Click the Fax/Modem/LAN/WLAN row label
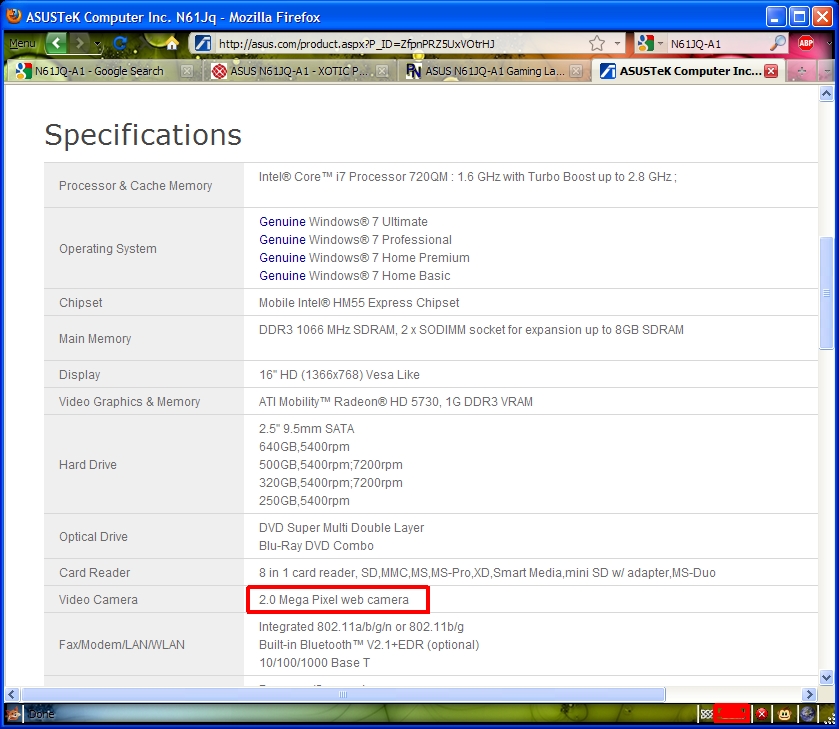Viewport: 839px width, 729px height. click(x=122, y=645)
